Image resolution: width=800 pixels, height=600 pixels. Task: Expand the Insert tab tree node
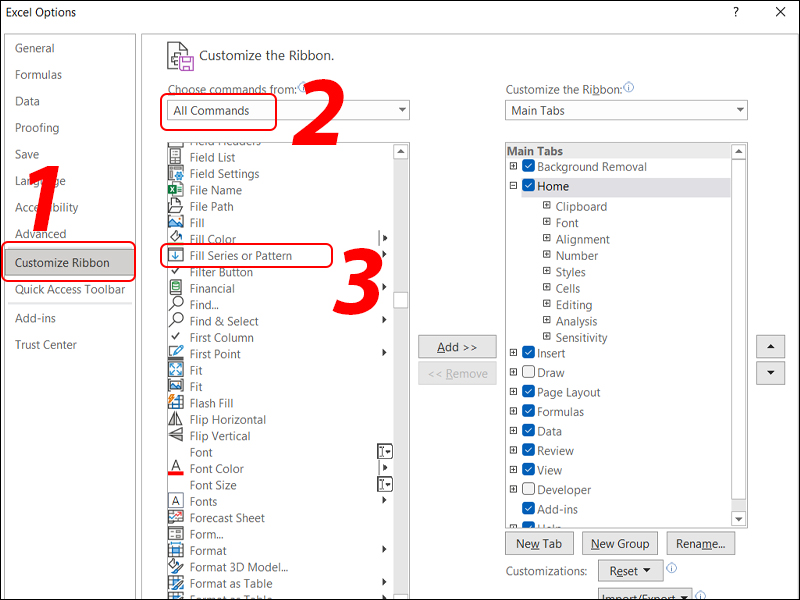[x=512, y=353]
